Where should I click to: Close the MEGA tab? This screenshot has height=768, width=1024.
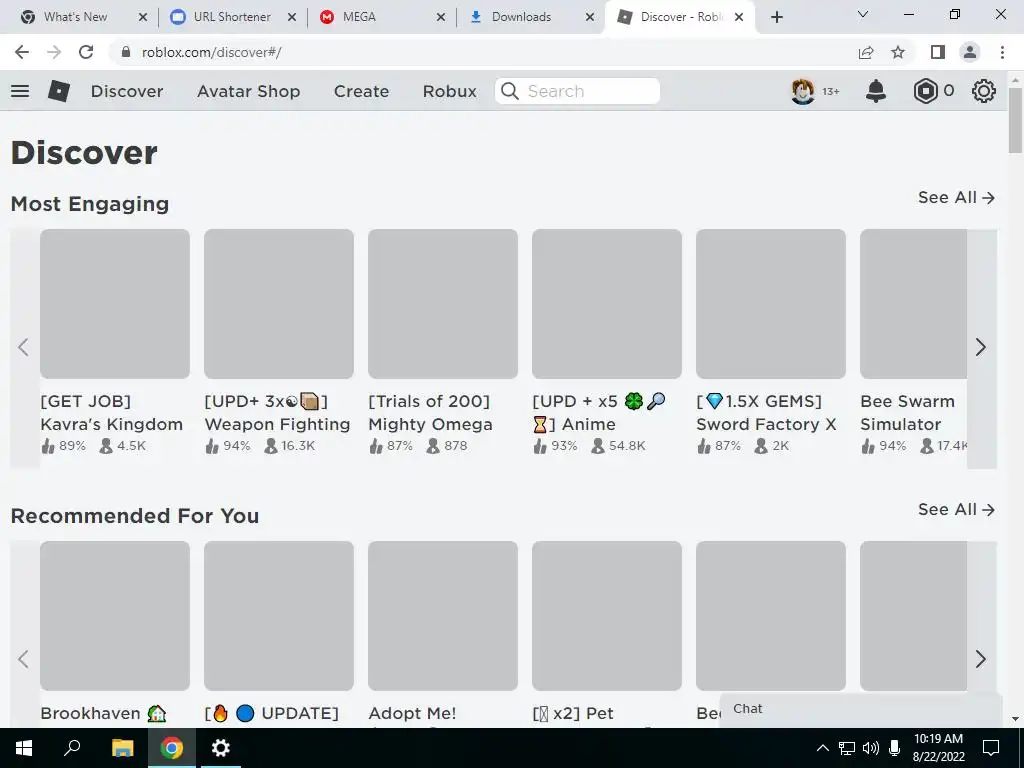(x=441, y=17)
